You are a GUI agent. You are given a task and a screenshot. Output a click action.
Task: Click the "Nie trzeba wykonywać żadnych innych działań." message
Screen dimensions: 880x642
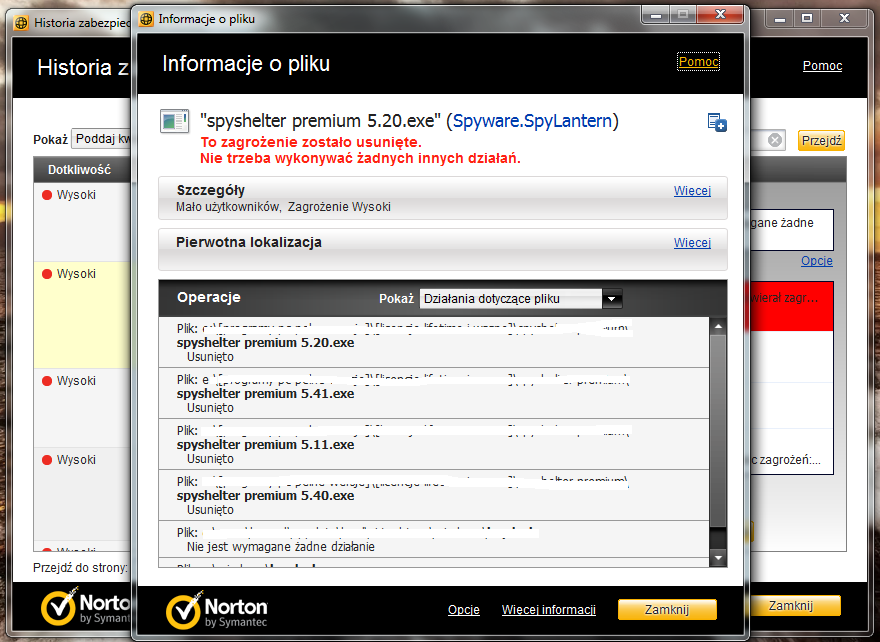360,158
